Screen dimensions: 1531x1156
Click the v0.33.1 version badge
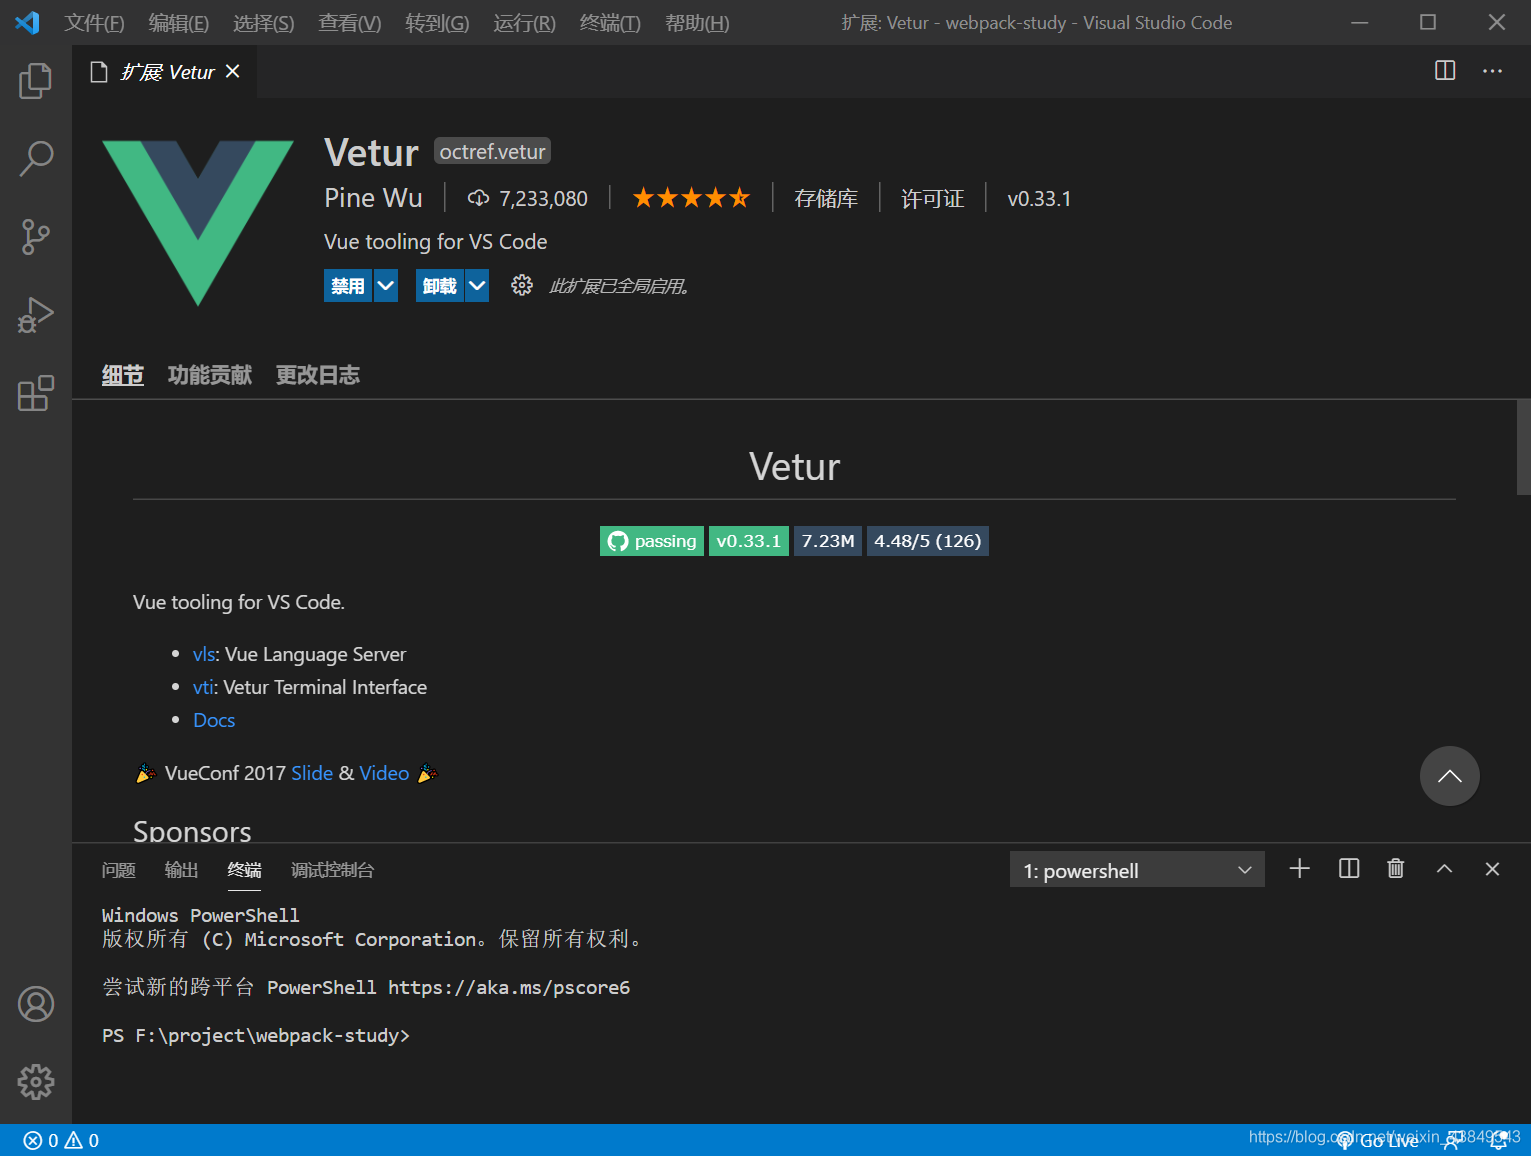coord(749,541)
